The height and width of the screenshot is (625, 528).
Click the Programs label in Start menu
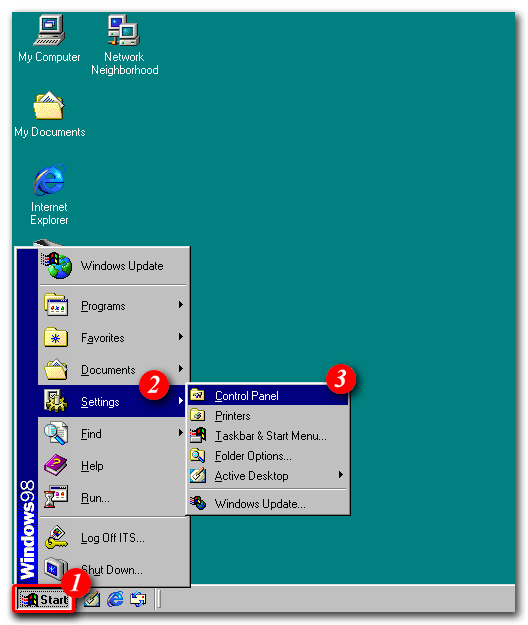coord(103,306)
